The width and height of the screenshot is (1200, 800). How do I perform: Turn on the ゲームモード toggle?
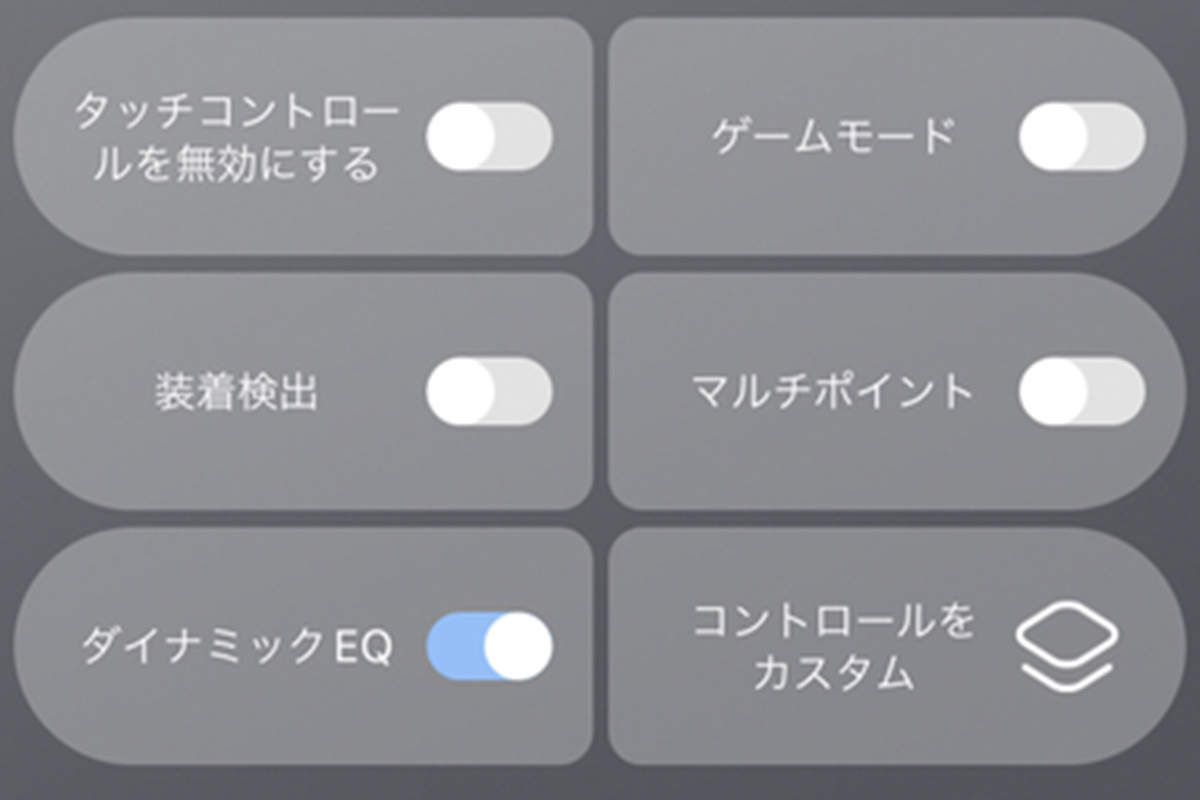click(1082, 136)
